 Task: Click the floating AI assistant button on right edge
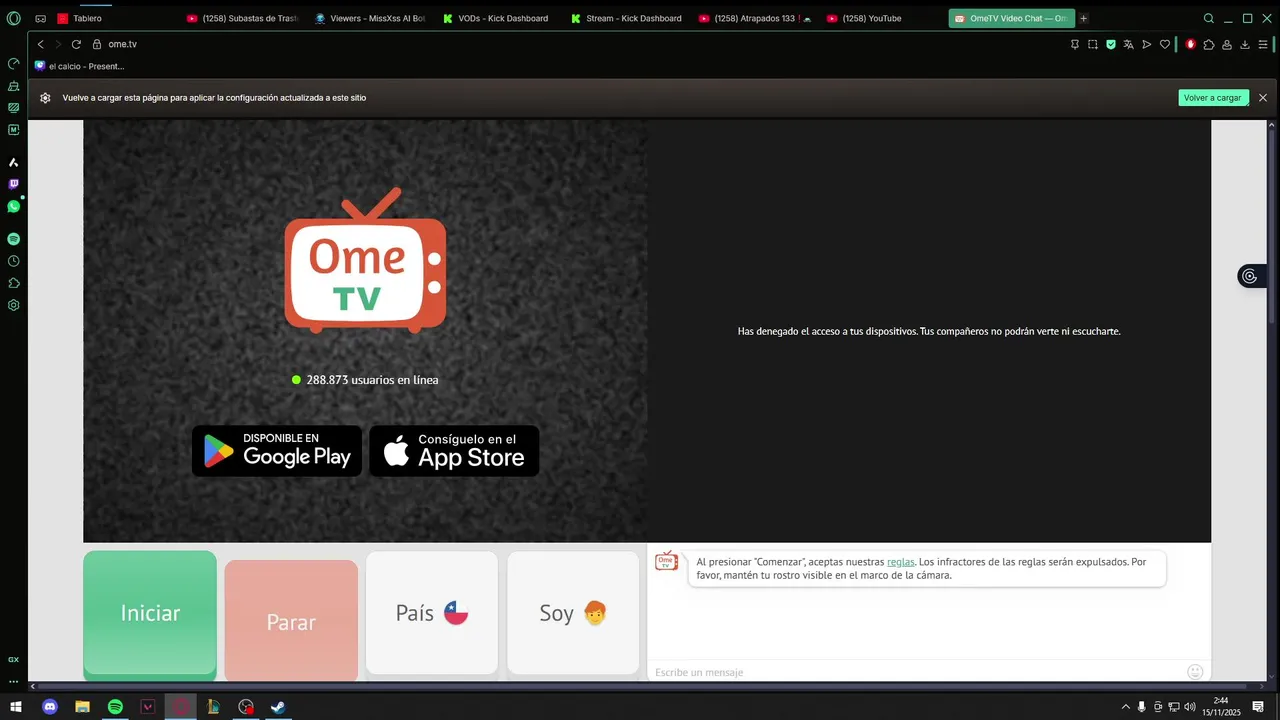(x=1249, y=276)
